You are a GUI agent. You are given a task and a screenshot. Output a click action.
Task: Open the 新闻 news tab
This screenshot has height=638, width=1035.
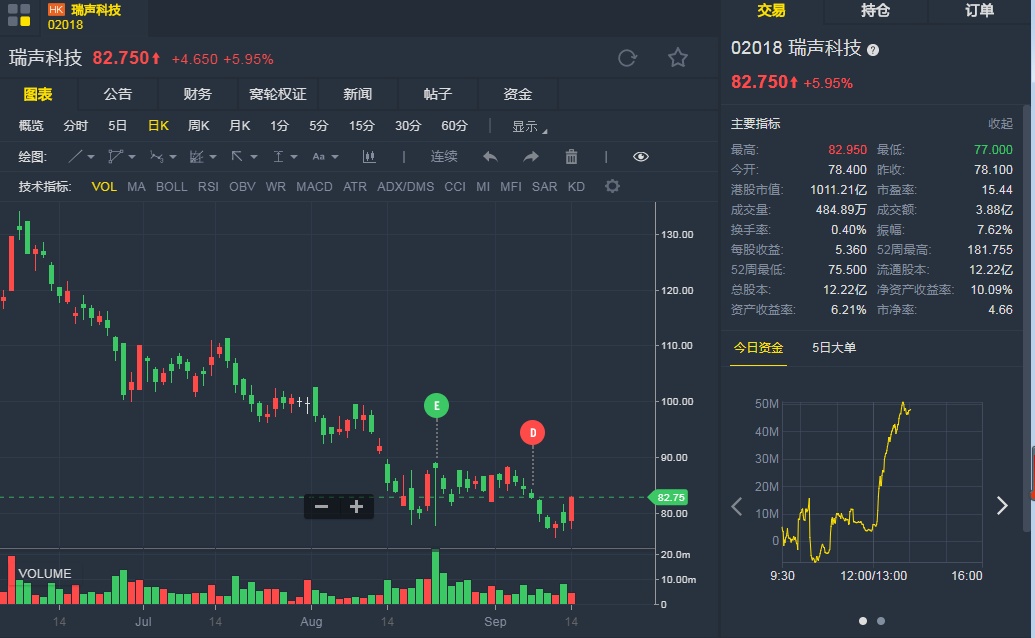(x=357, y=94)
